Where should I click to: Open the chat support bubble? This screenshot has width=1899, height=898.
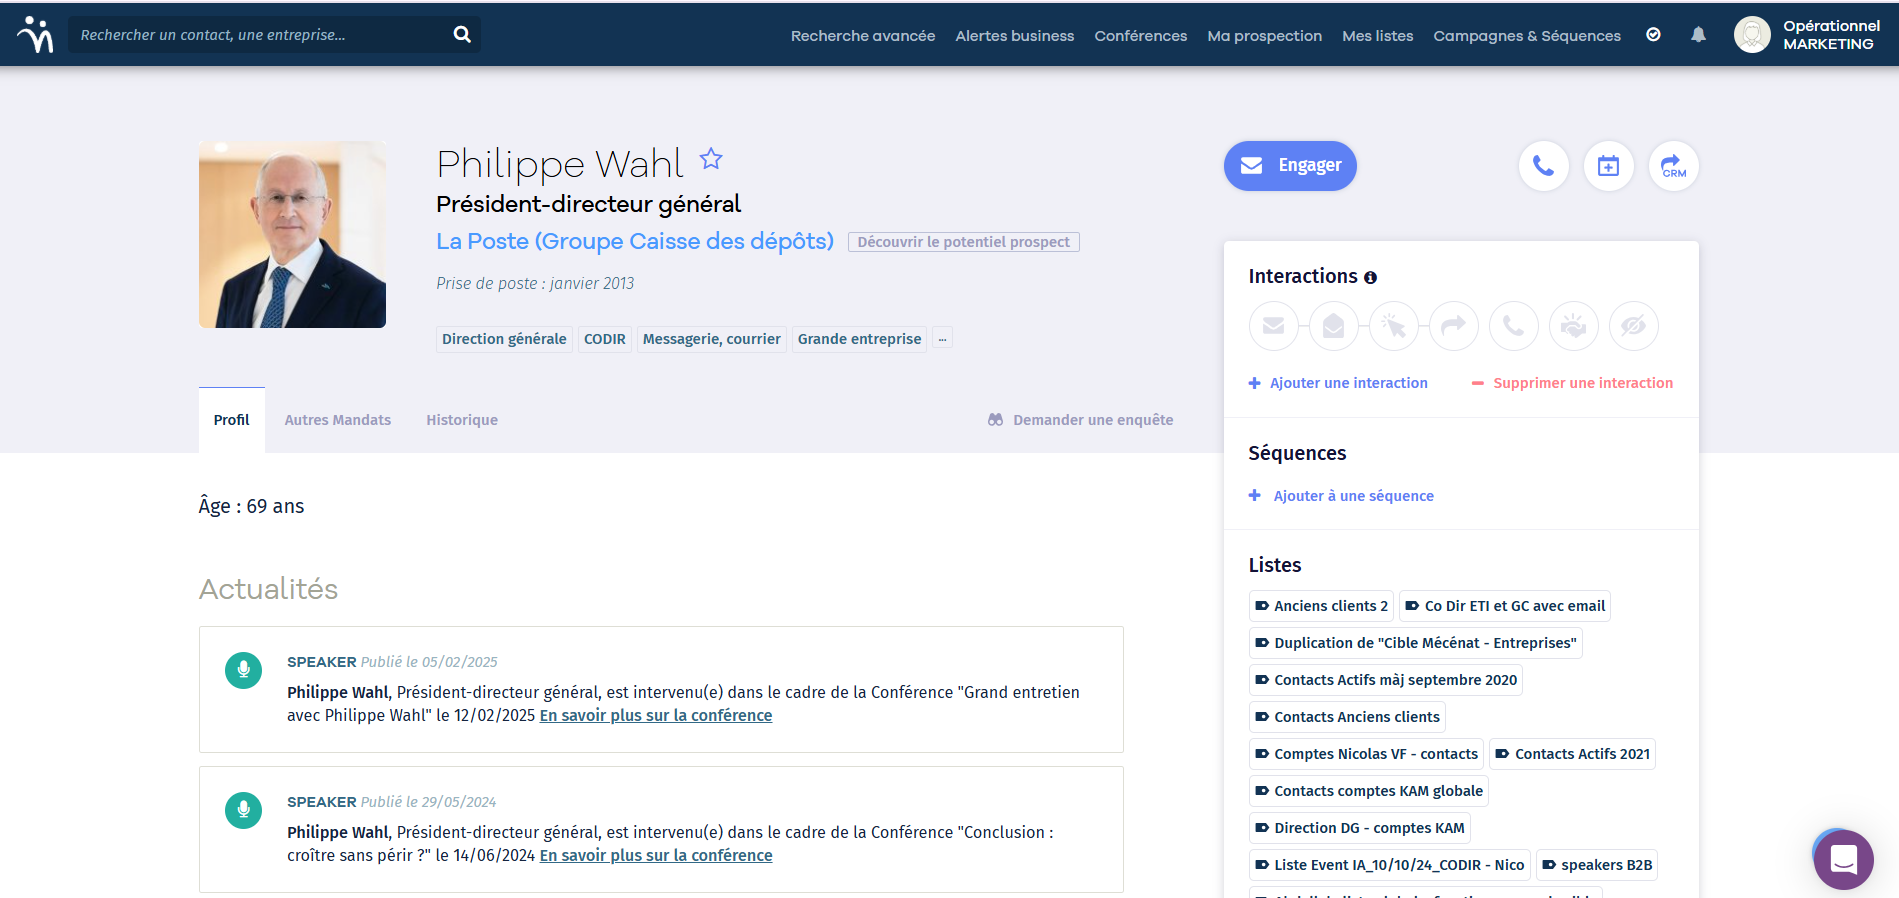[x=1844, y=860]
